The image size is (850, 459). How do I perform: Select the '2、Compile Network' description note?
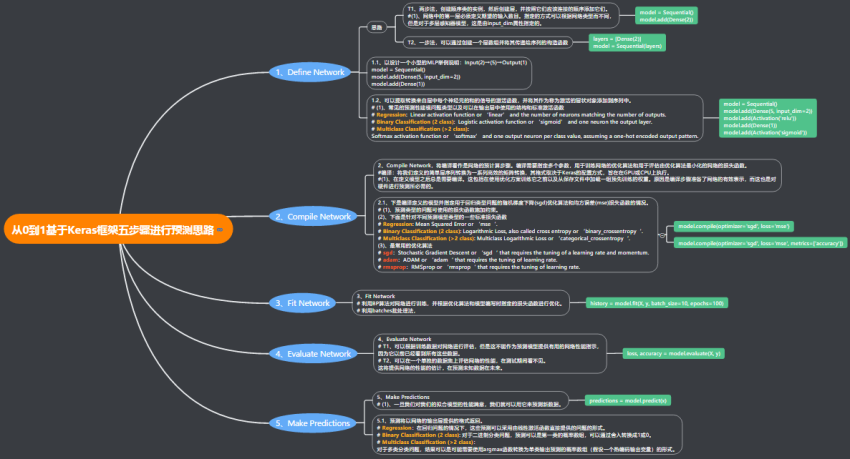tap(577, 176)
